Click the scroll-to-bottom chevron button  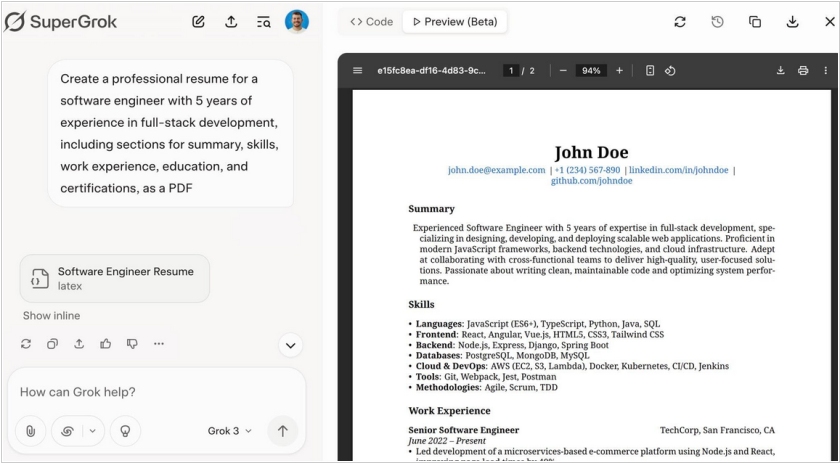click(290, 346)
